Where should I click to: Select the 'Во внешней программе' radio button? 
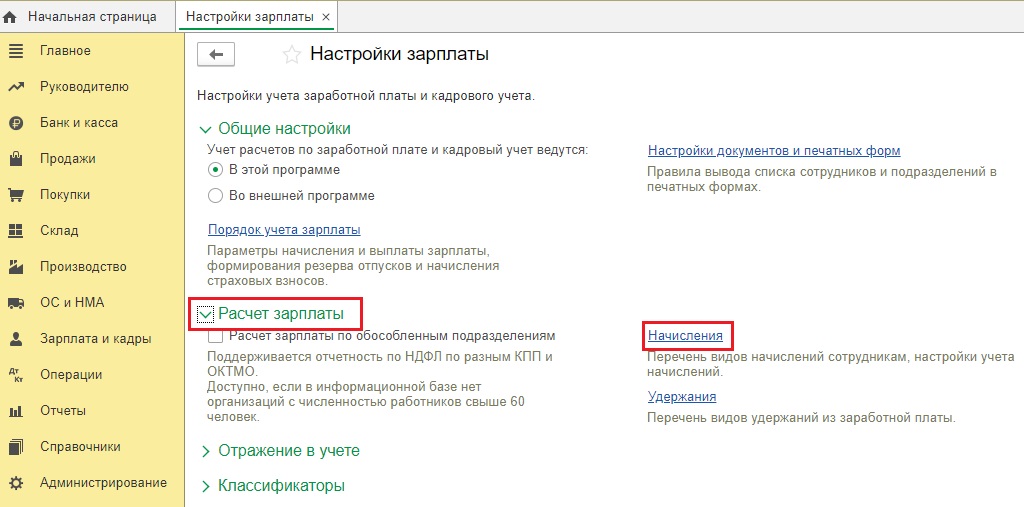tap(215, 195)
